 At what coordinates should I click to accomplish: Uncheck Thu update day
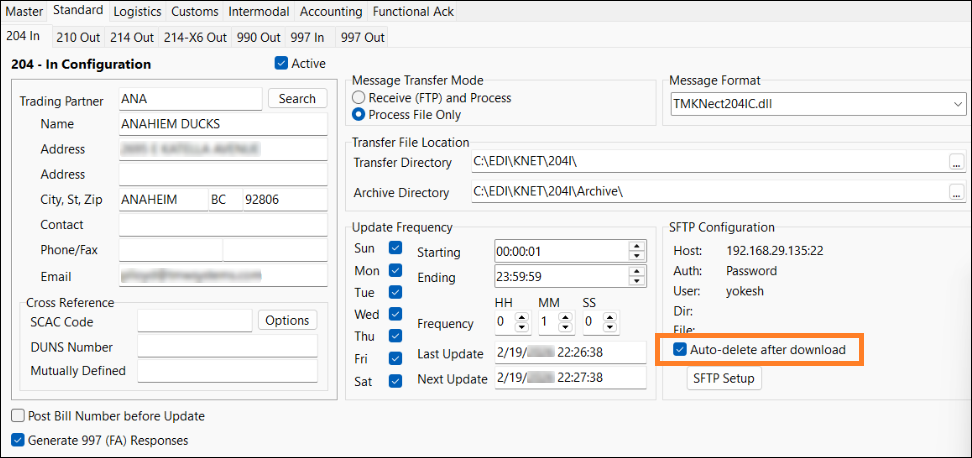[395, 336]
